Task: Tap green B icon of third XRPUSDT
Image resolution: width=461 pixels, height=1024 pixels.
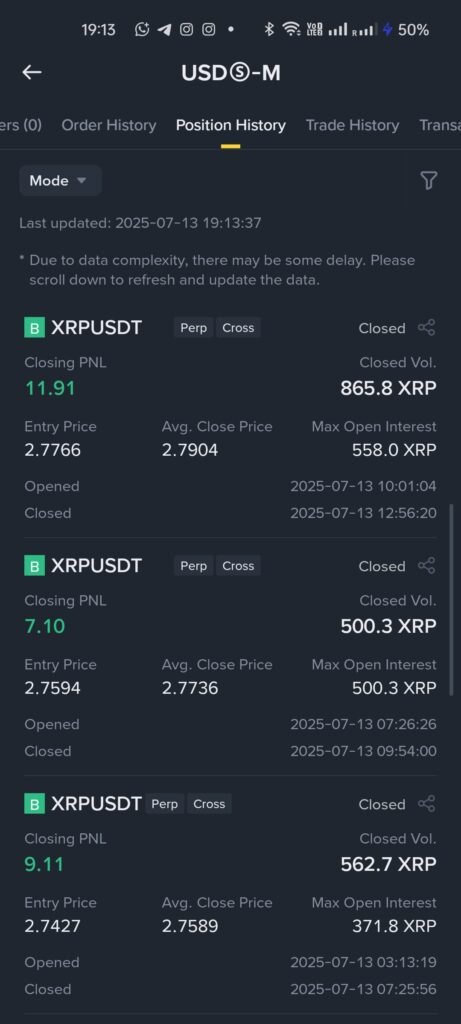Action: coord(35,804)
